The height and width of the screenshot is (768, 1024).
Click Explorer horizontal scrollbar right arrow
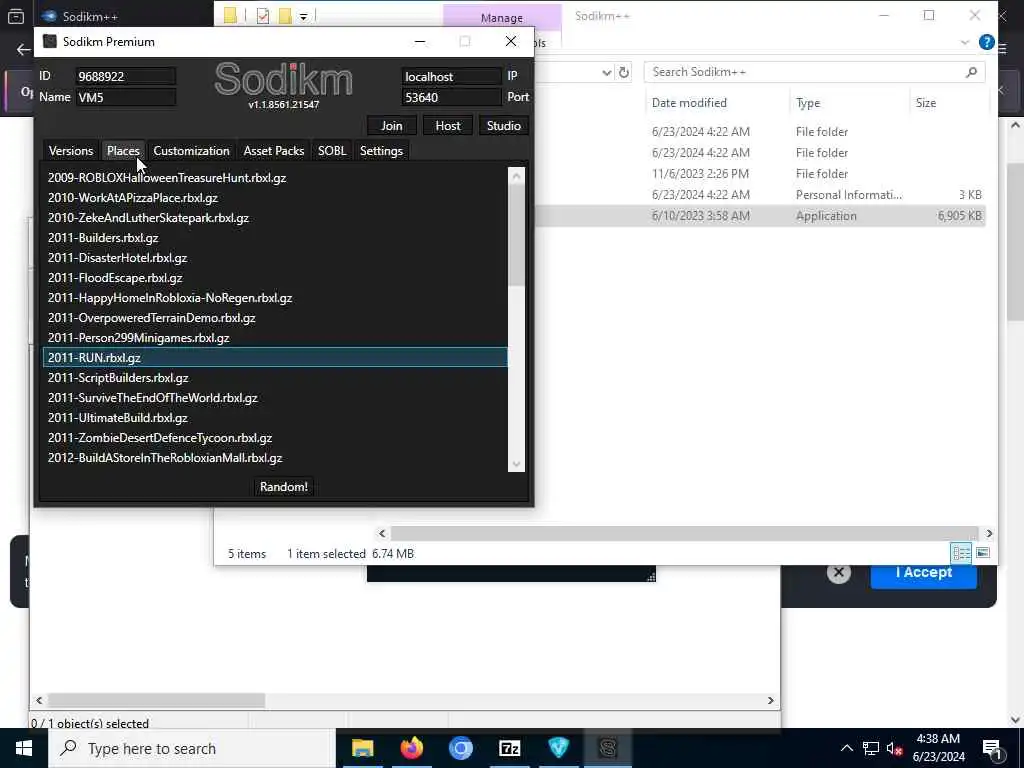point(989,534)
